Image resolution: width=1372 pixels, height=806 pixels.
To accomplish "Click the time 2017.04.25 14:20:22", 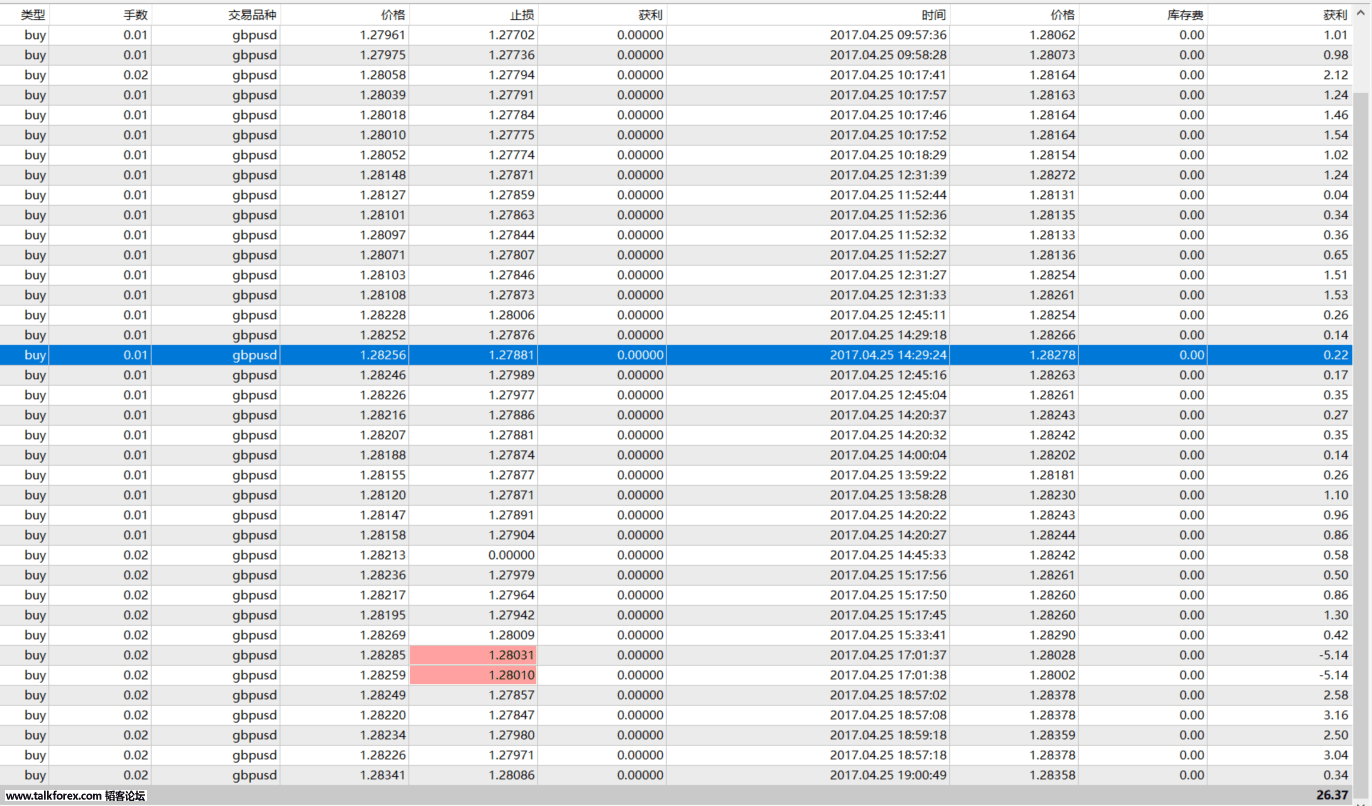I will point(888,515).
